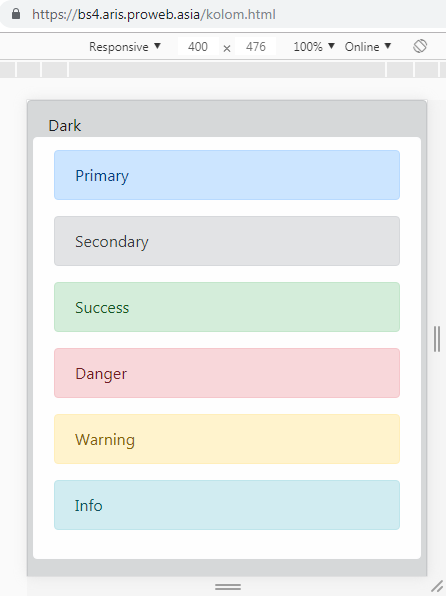Click the blue Primary alert box
The width and height of the screenshot is (446, 596).
coord(227,175)
